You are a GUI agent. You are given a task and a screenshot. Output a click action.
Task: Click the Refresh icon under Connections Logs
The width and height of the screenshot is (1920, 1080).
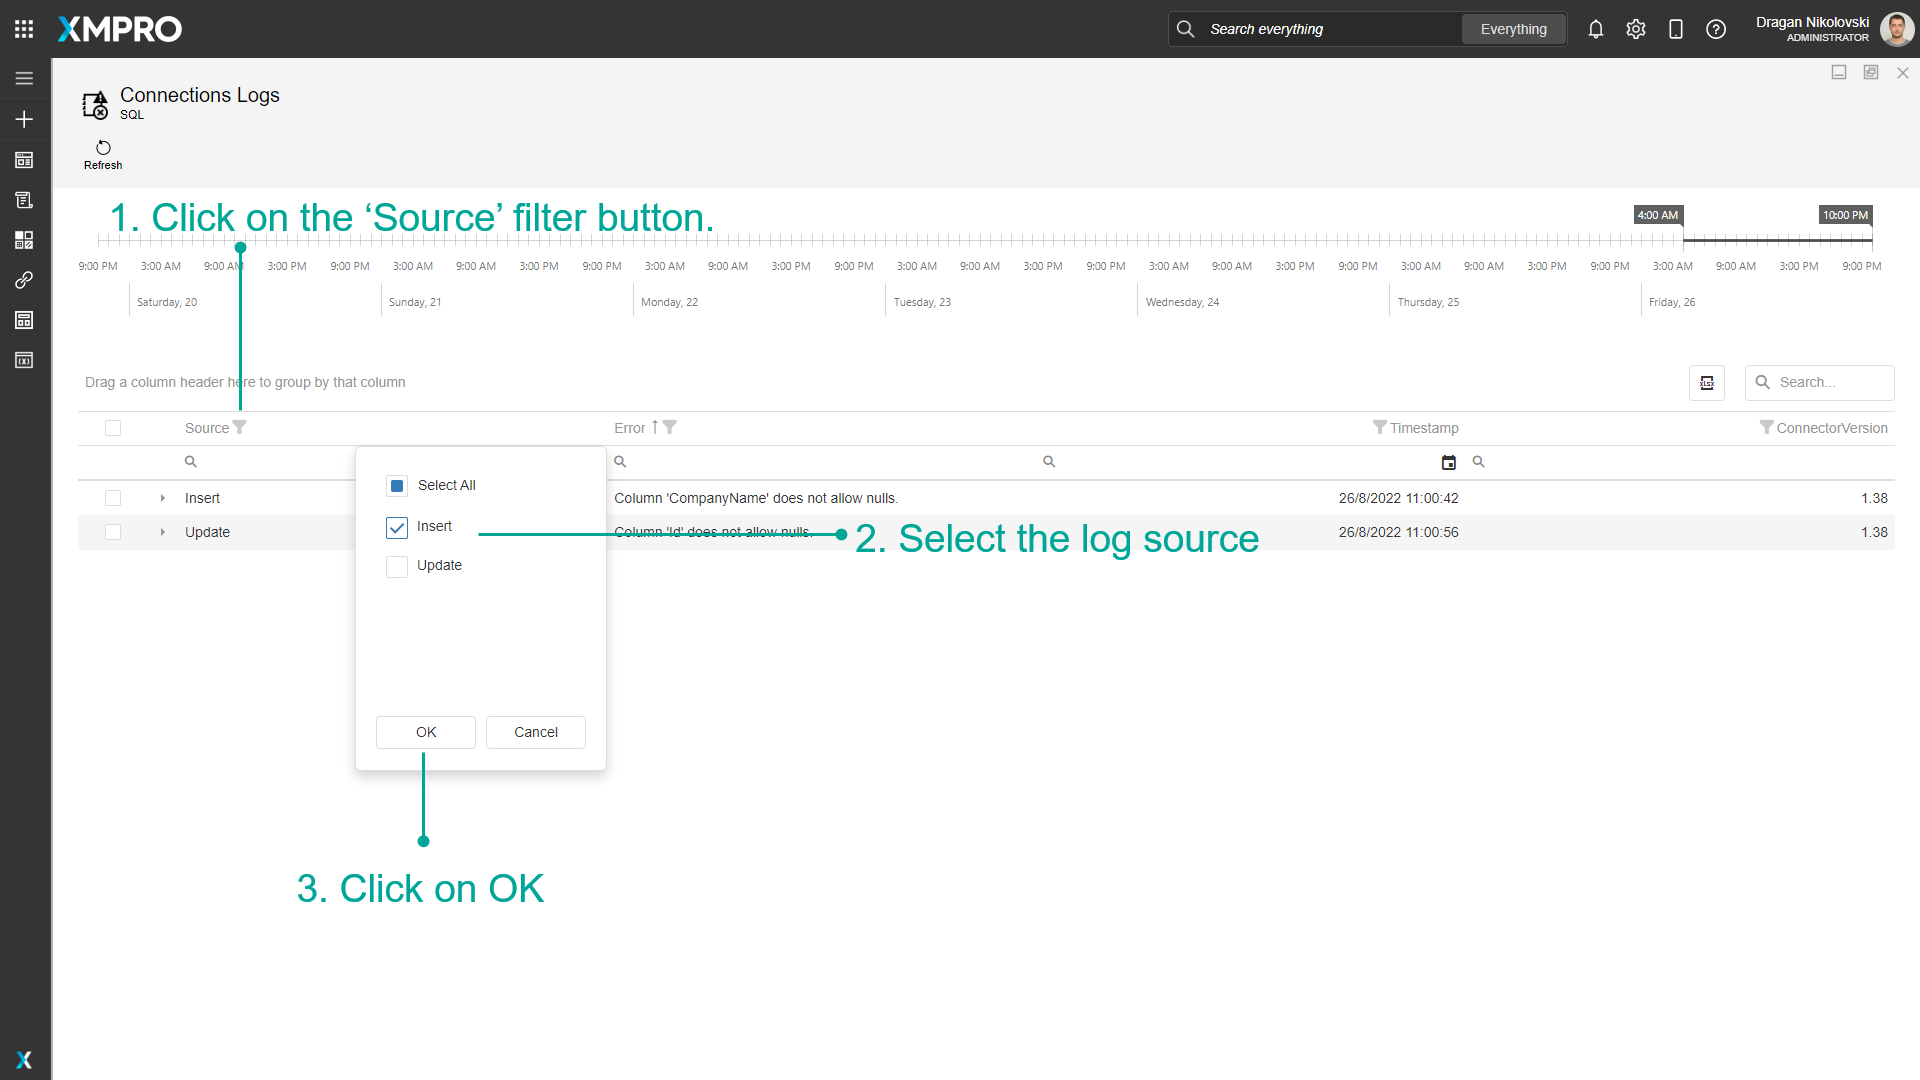click(x=103, y=147)
